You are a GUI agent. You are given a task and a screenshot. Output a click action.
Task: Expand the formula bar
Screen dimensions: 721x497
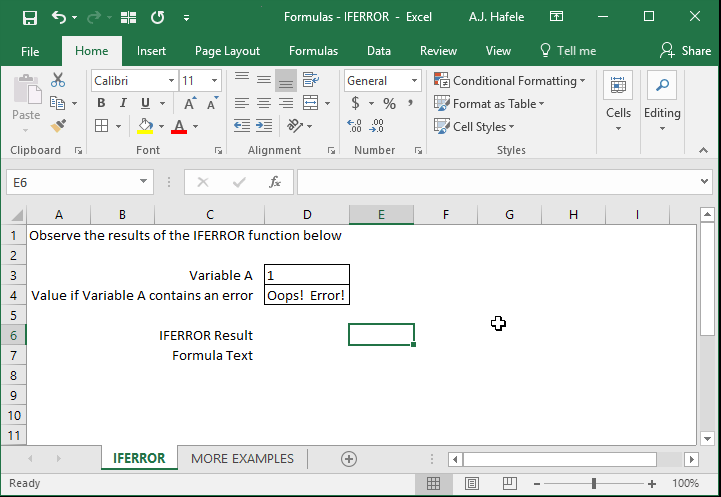[x=704, y=182]
